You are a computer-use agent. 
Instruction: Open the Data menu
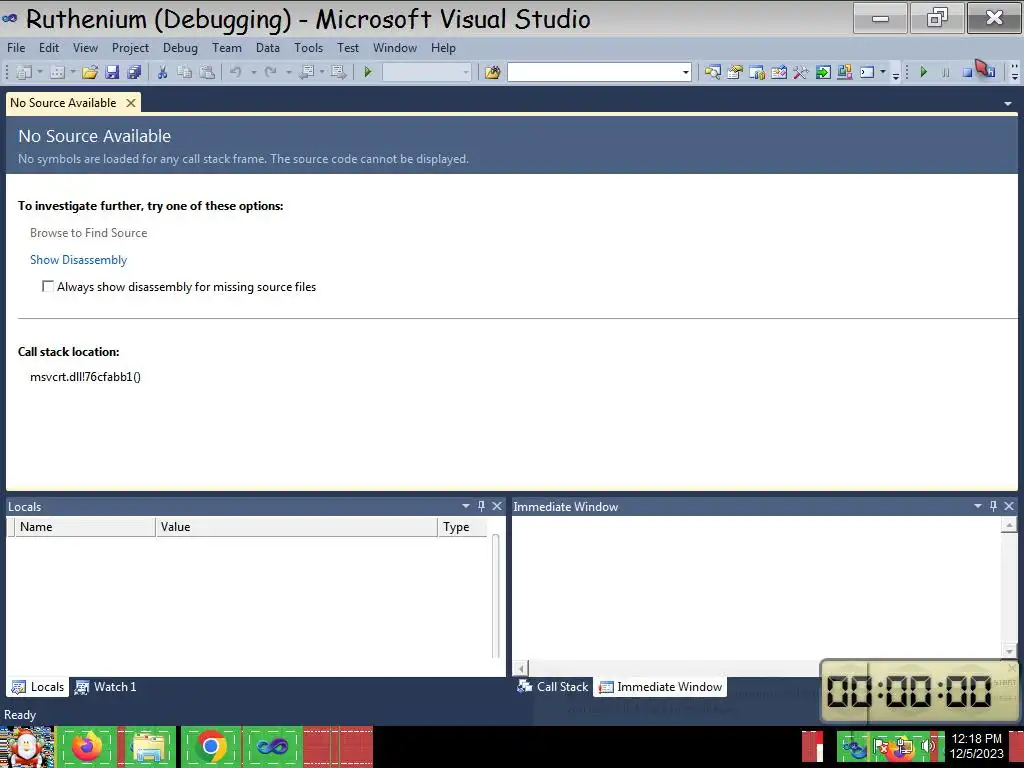click(268, 48)
